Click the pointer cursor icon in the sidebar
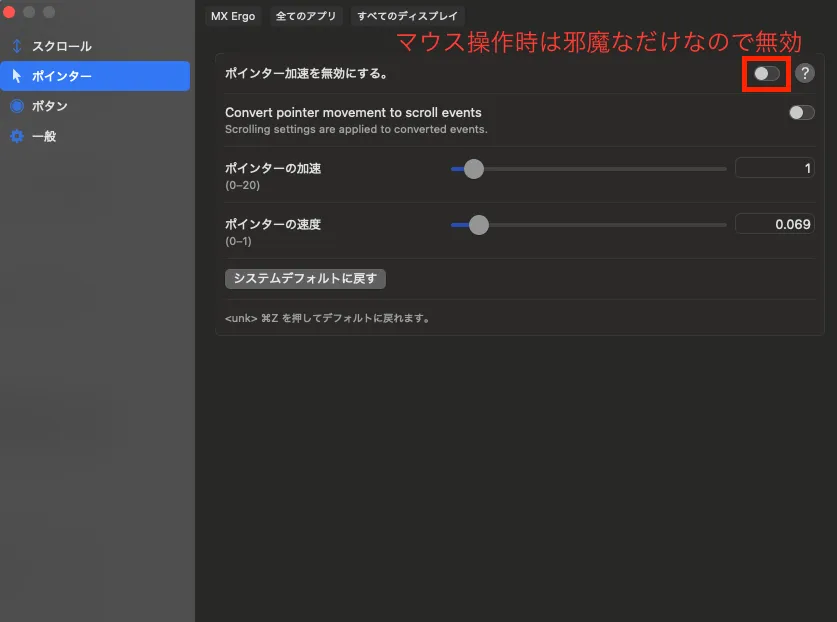This screenshot has height=622, width=837. [16, 76]
